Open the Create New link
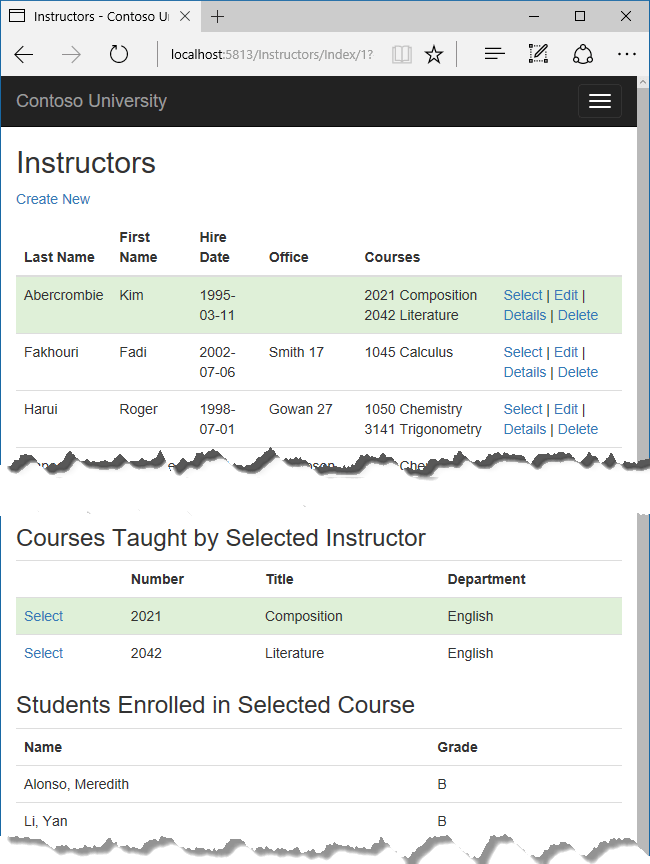The height and width of the screenshot is (864, 650). pyautogui.click(x=53, y=199)
